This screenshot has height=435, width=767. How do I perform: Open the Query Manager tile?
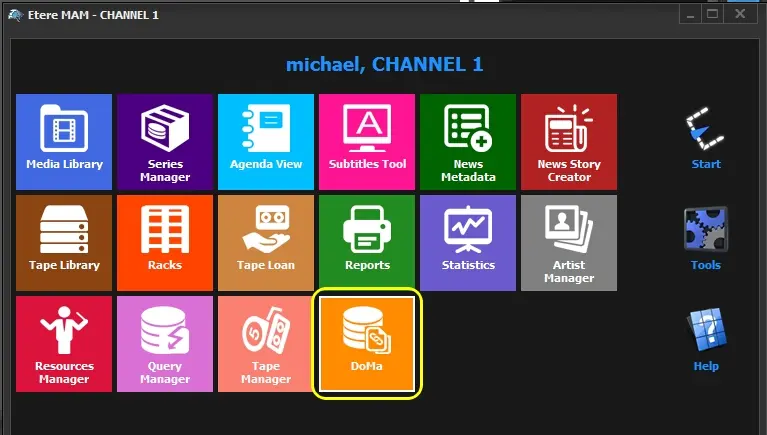(165, 343)
